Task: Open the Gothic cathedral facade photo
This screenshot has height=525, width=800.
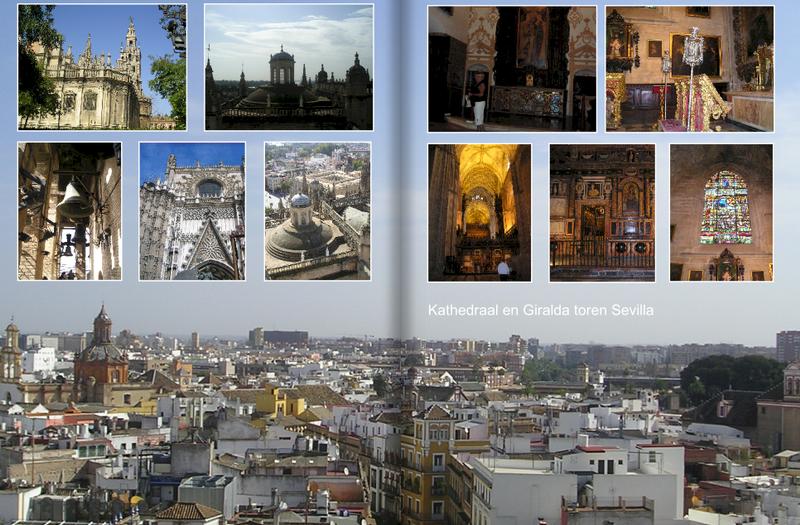Action: 192,211
